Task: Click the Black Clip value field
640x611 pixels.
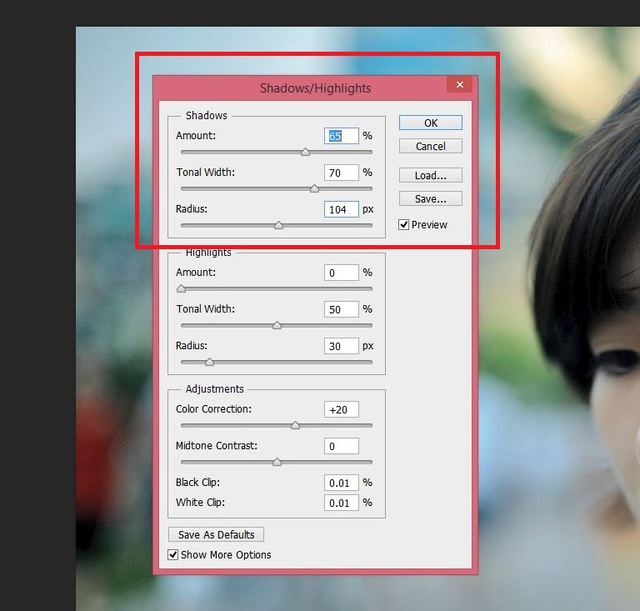Action: (341, 483)
